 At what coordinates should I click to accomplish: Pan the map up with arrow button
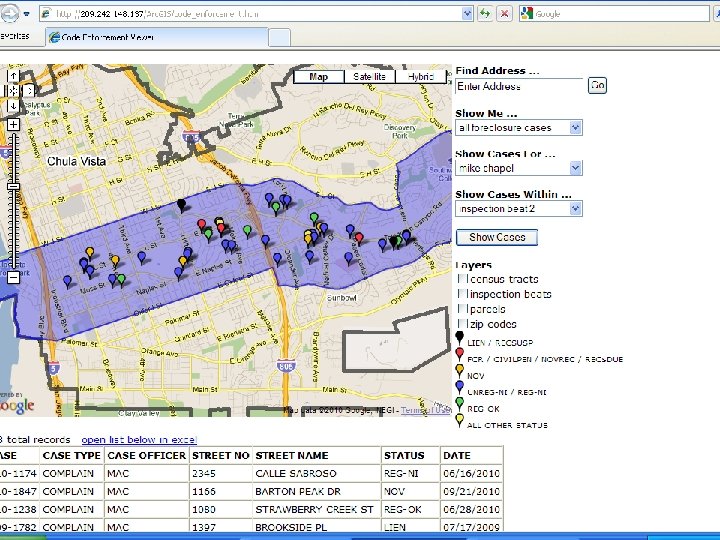pos(13,74)
